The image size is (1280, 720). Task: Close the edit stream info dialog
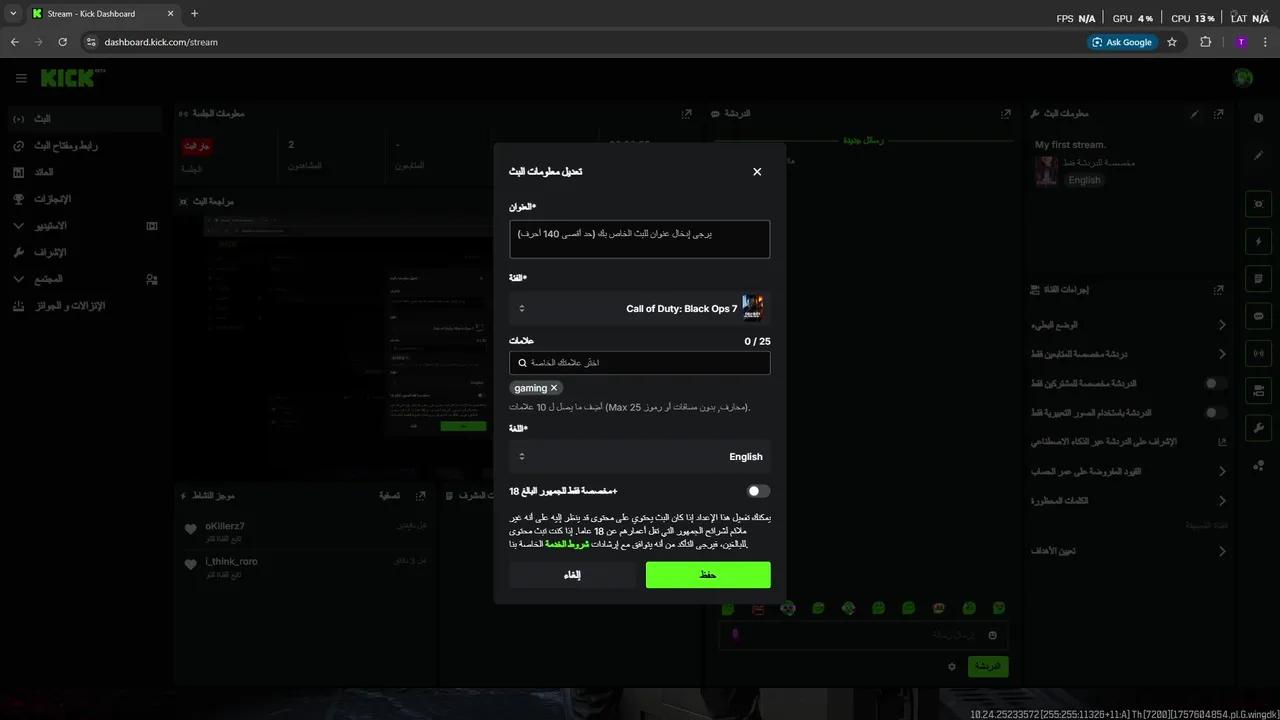click(x=757, y=172)
